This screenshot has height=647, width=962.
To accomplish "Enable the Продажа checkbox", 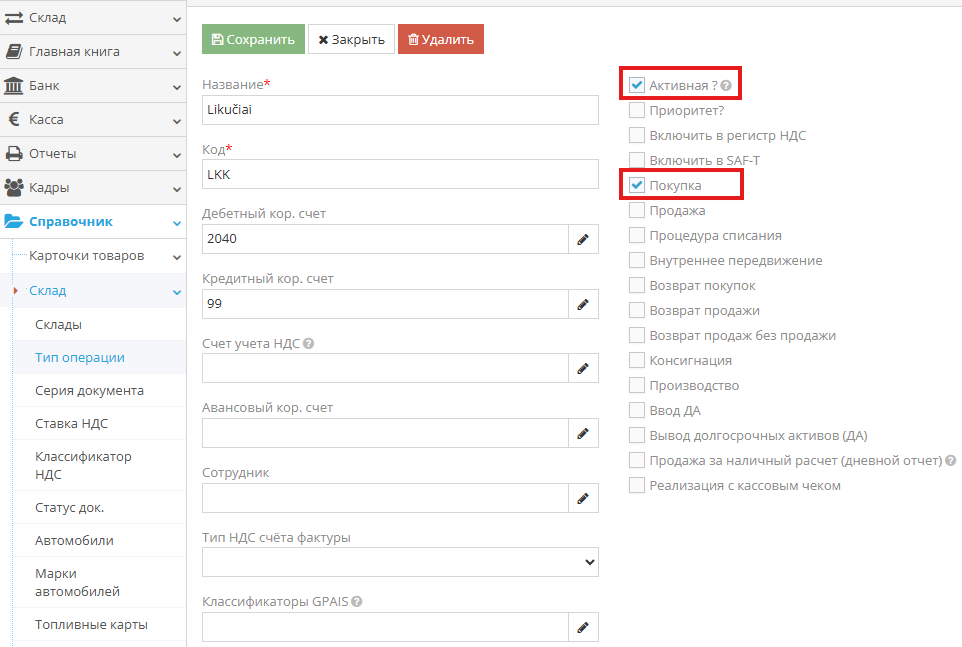I will [637, 211].
